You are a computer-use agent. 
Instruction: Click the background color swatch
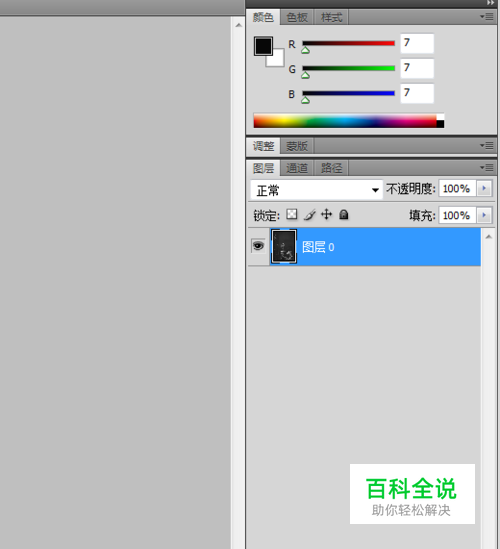(x=278, y=60)
